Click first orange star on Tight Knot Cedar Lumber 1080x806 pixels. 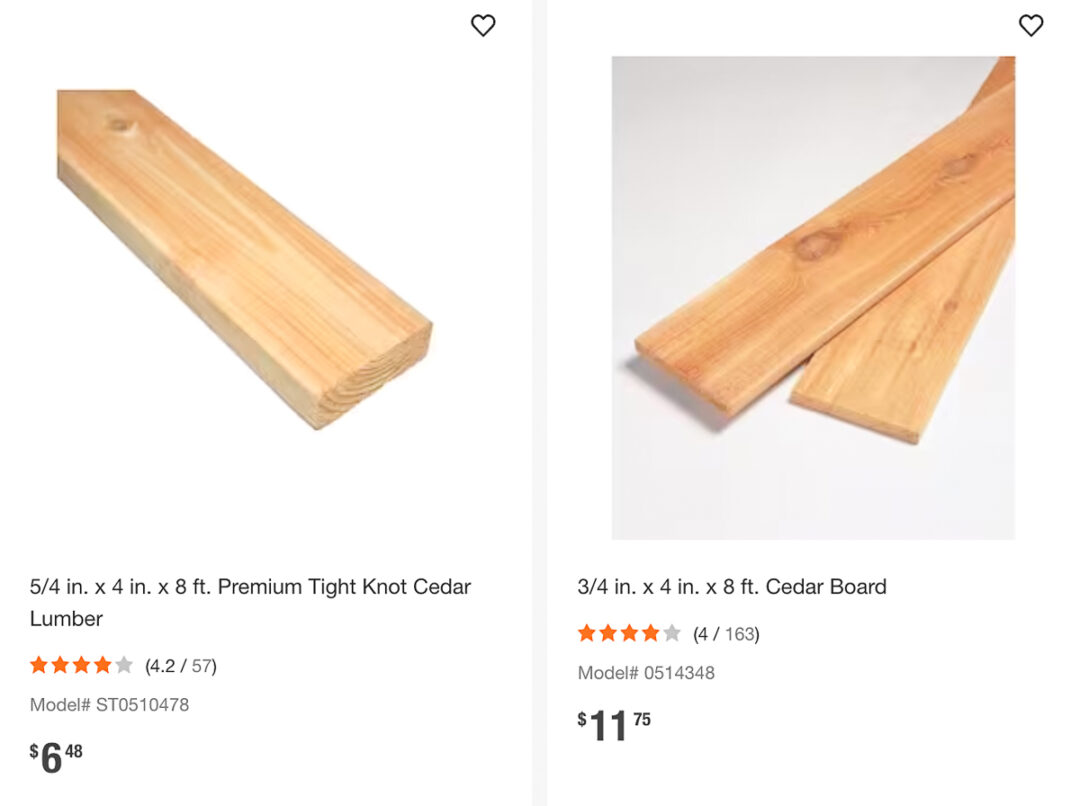pos(39,665)
